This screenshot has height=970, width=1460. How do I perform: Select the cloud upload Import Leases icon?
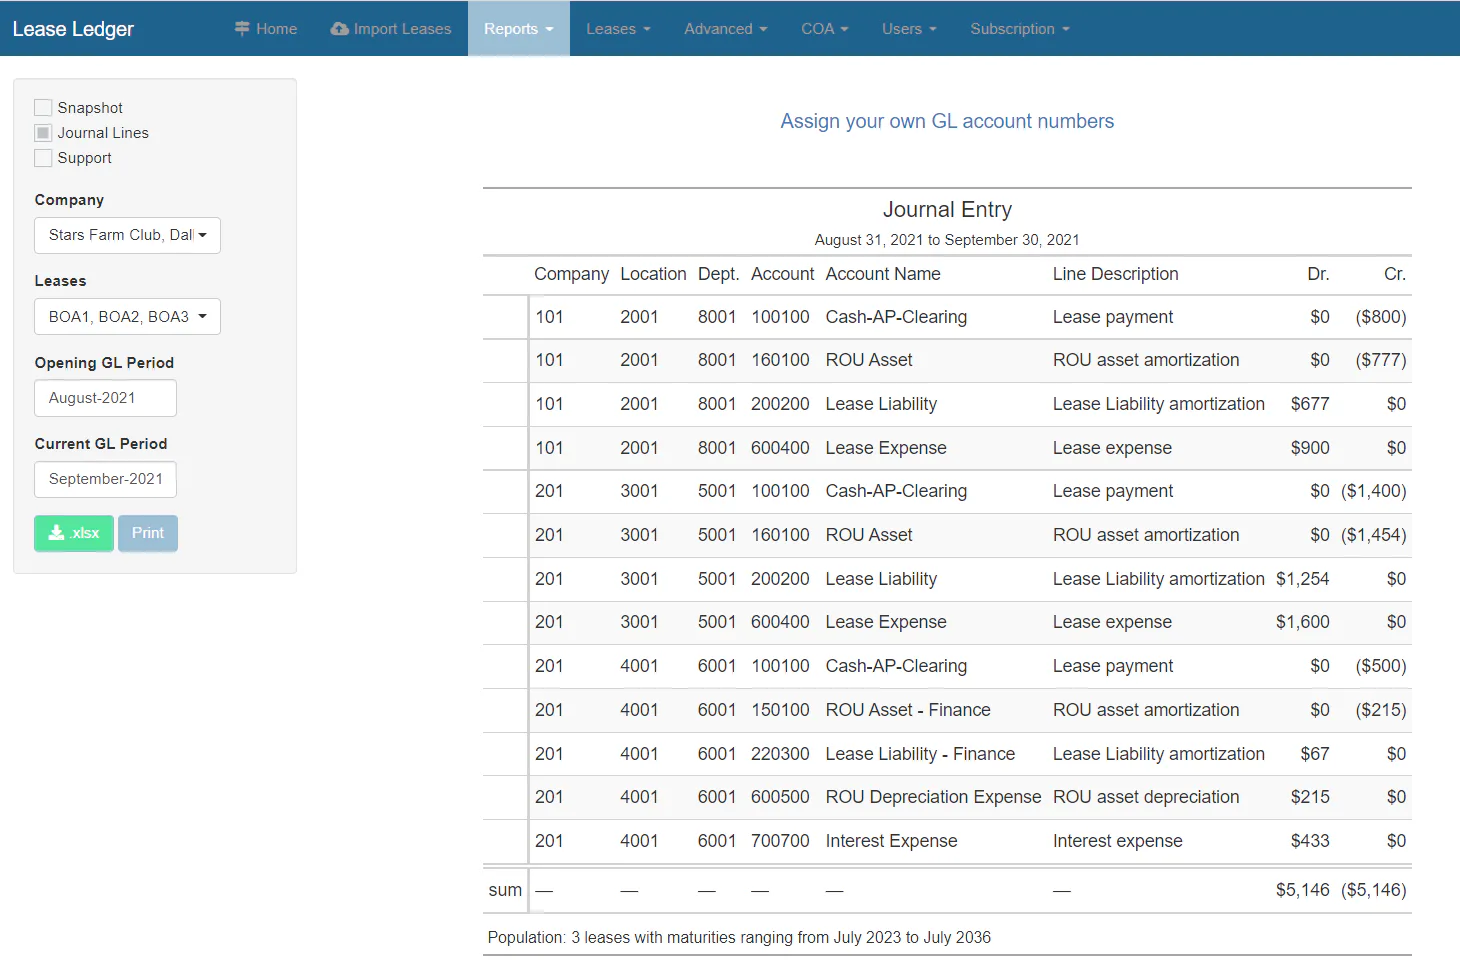tap(340, 29)
